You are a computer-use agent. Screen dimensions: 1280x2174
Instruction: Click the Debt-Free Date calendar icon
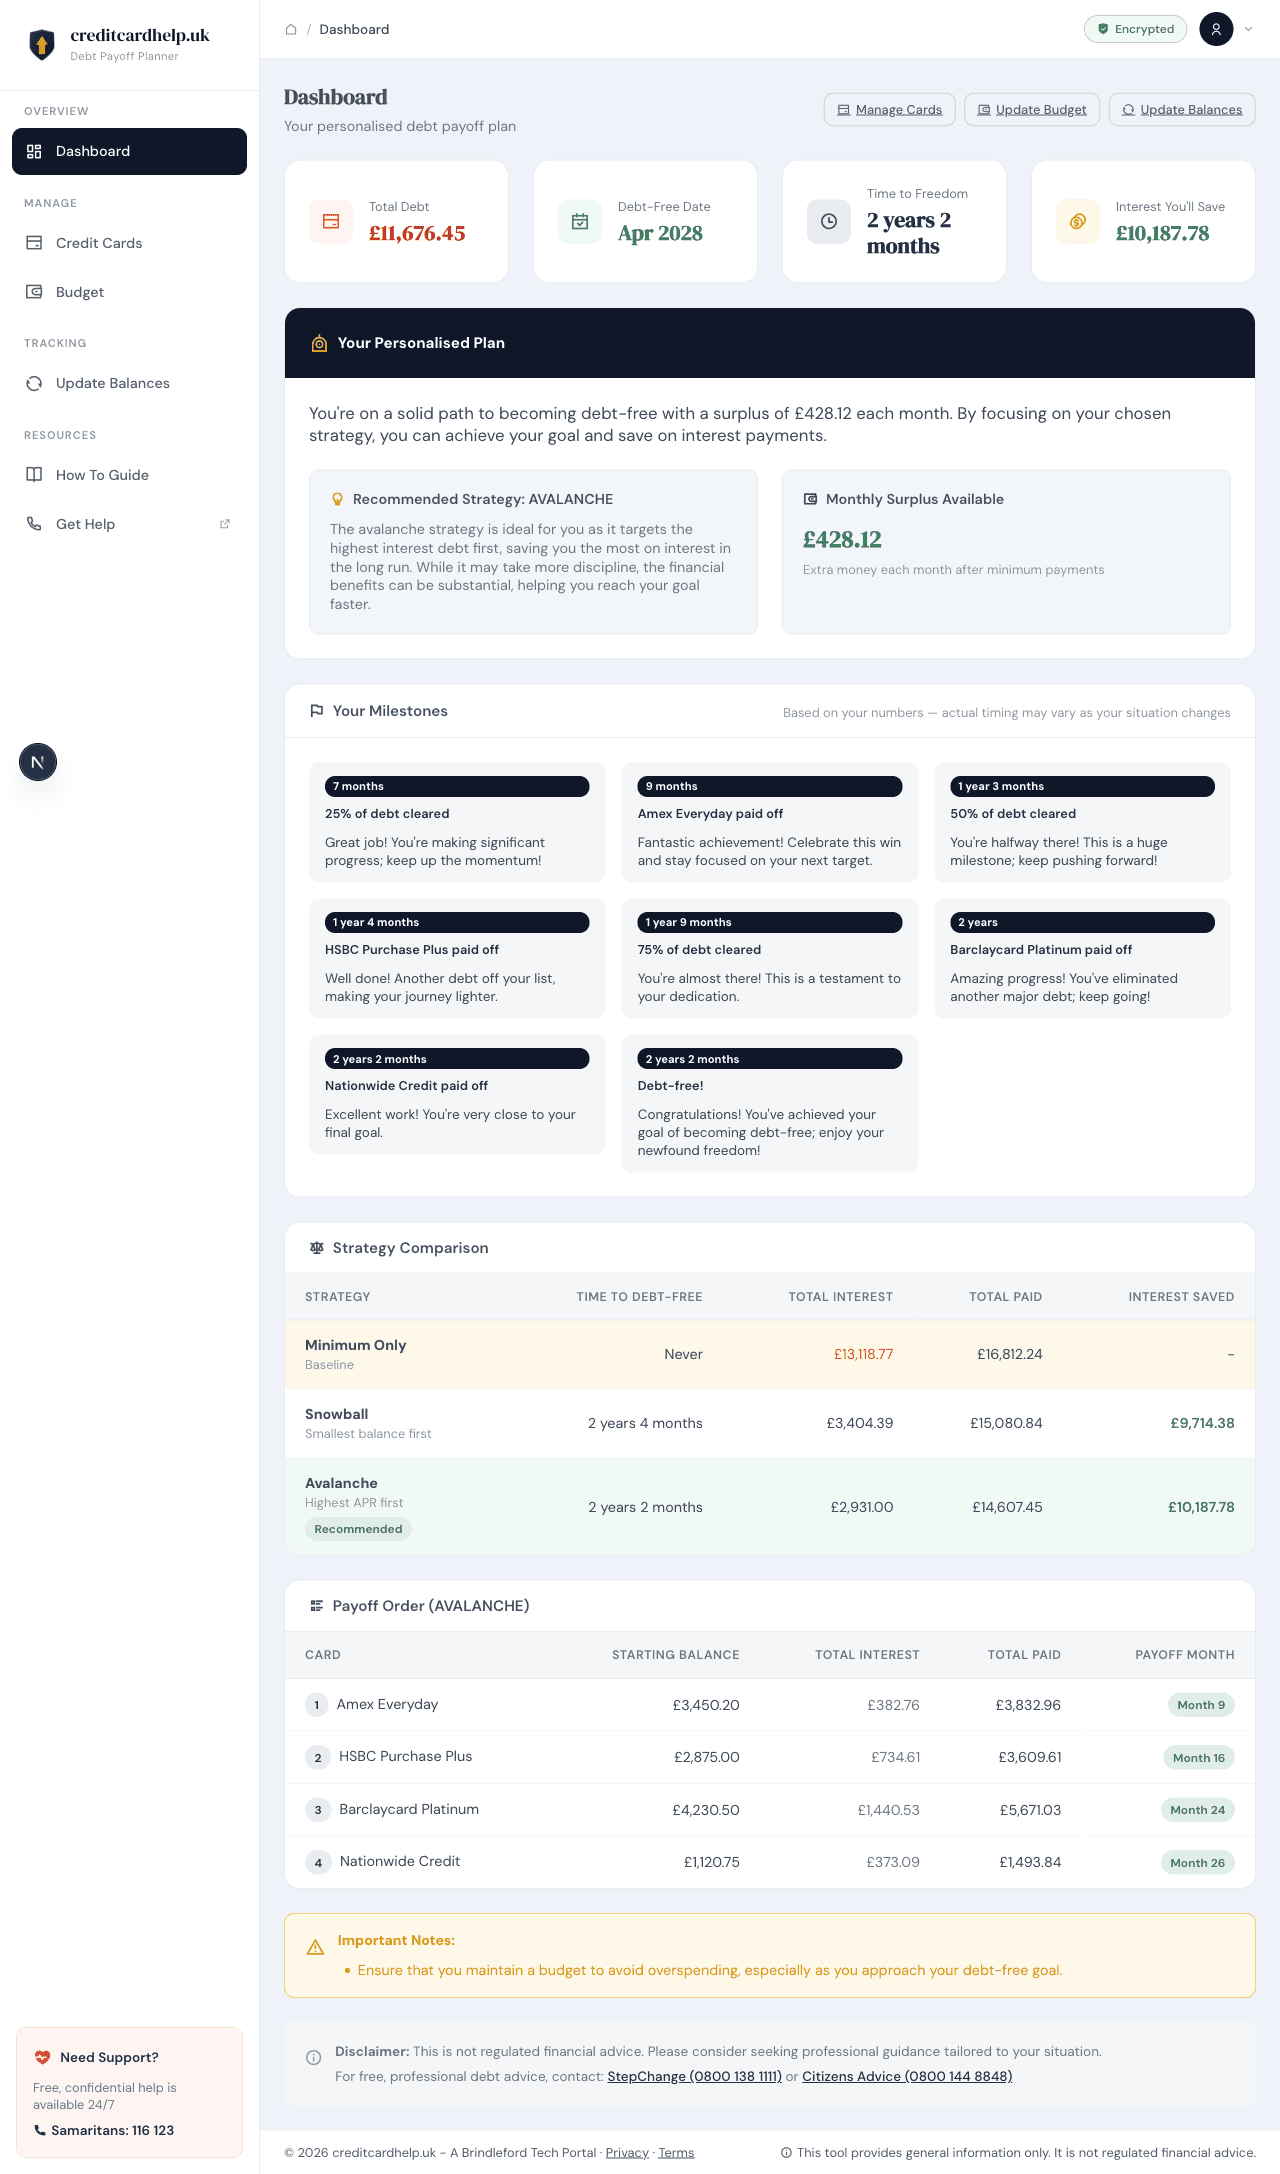click(580, 221)
